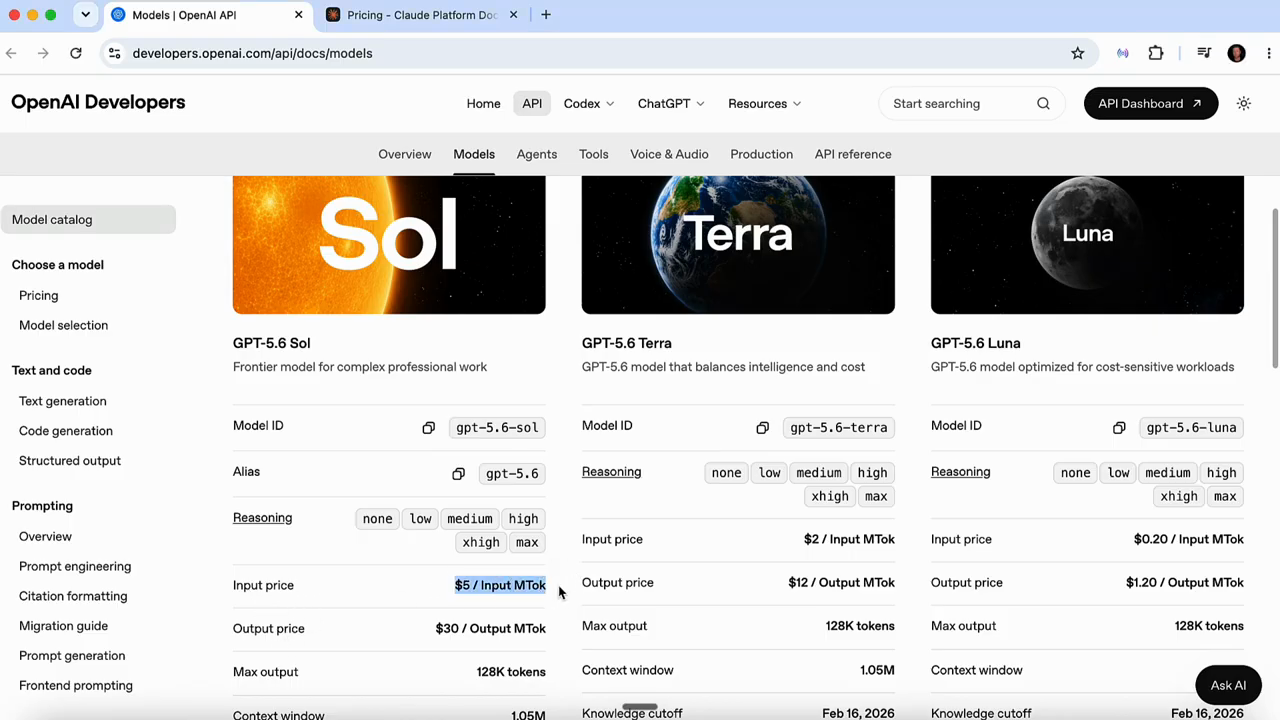Viewport: 1280px width, 720px height.
Task: Close the Models | OpenAI API tab
Action: point(298,15)
